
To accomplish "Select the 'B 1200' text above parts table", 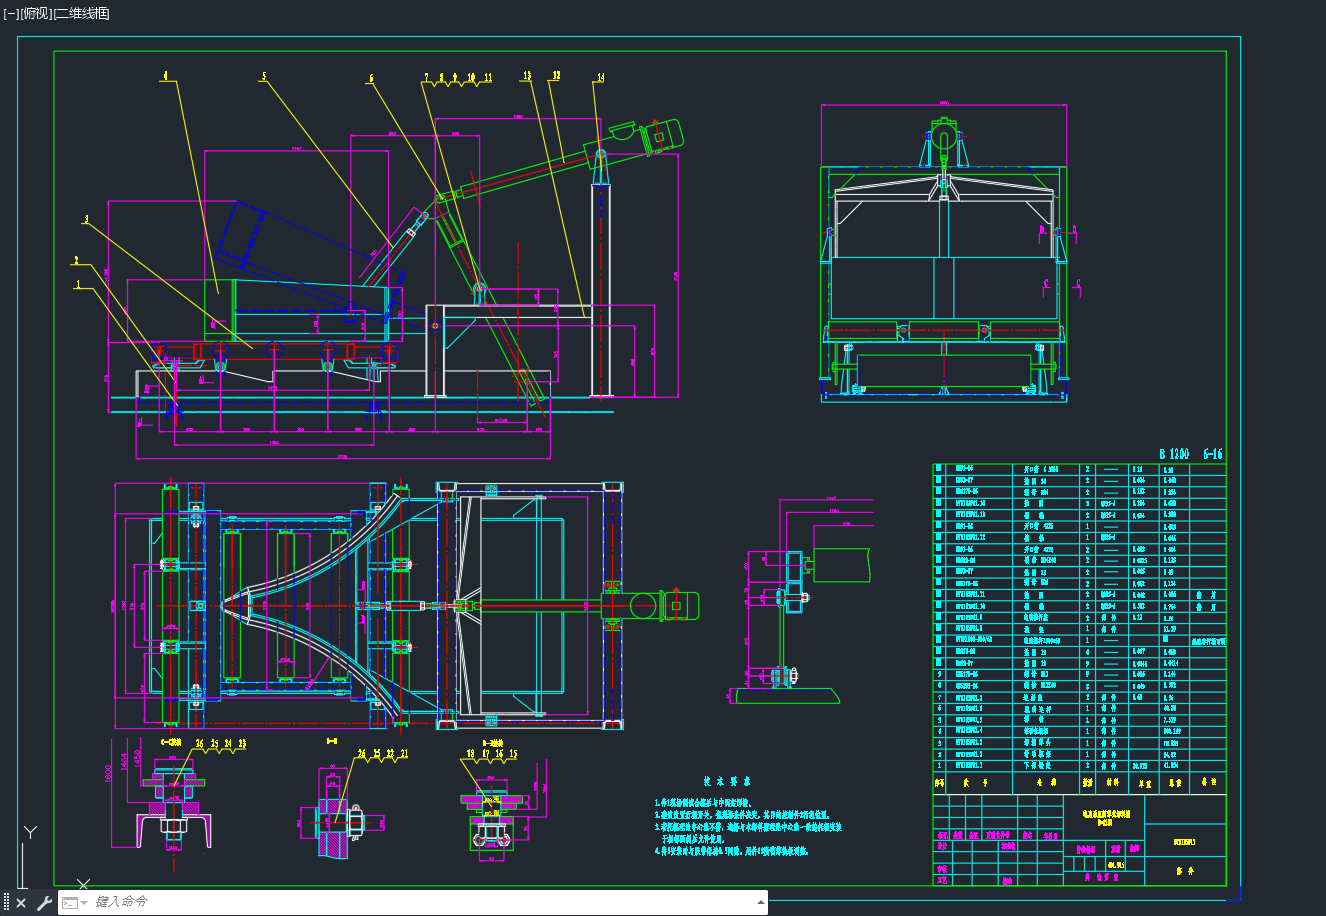I will (x=1176, y=454).
